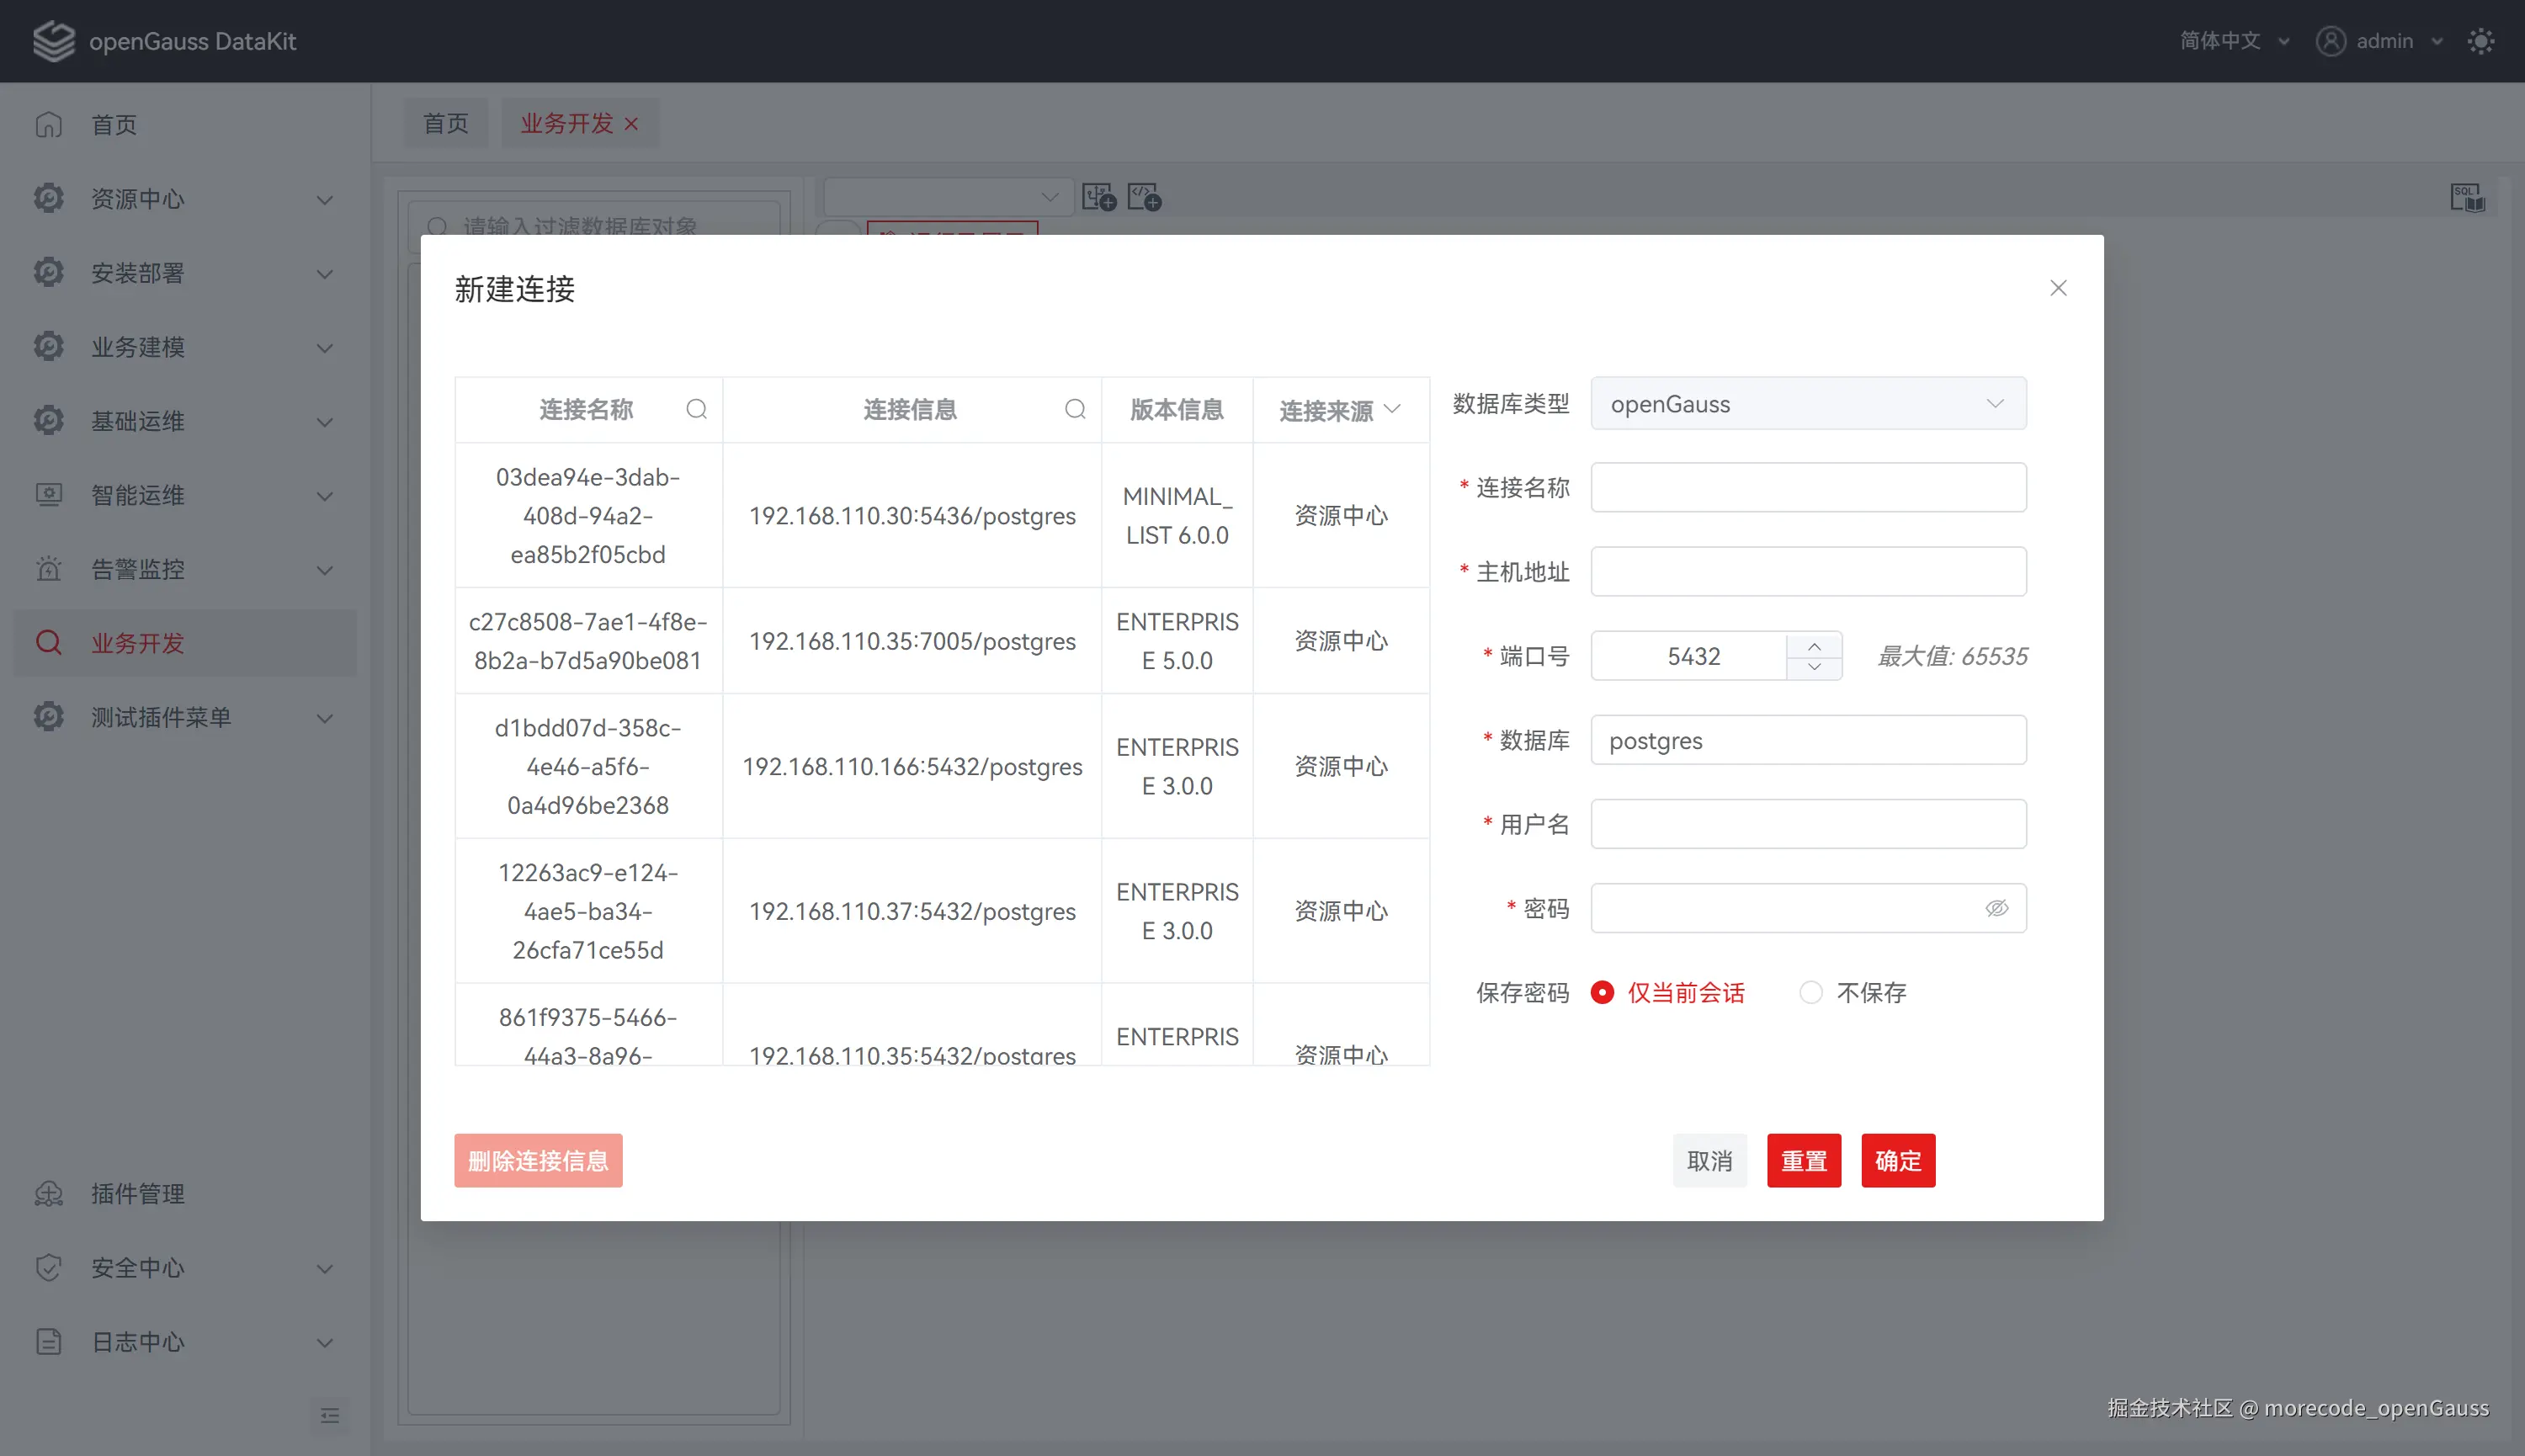Click the theme toggle sun icon

(x=2481, y=41)
